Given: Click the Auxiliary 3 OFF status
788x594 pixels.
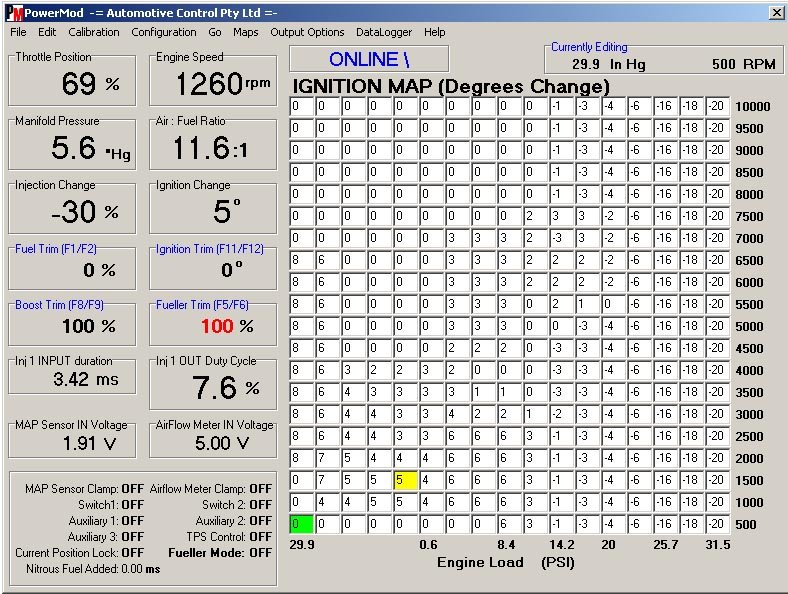Looking at the screenshot, I should coord(133,537).
